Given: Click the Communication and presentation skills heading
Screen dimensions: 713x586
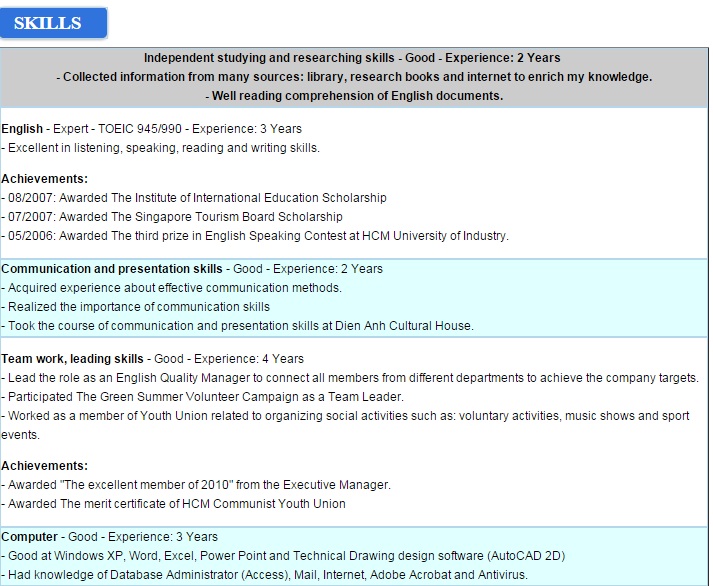Looking at the screenshot, I should click(112, 269).
